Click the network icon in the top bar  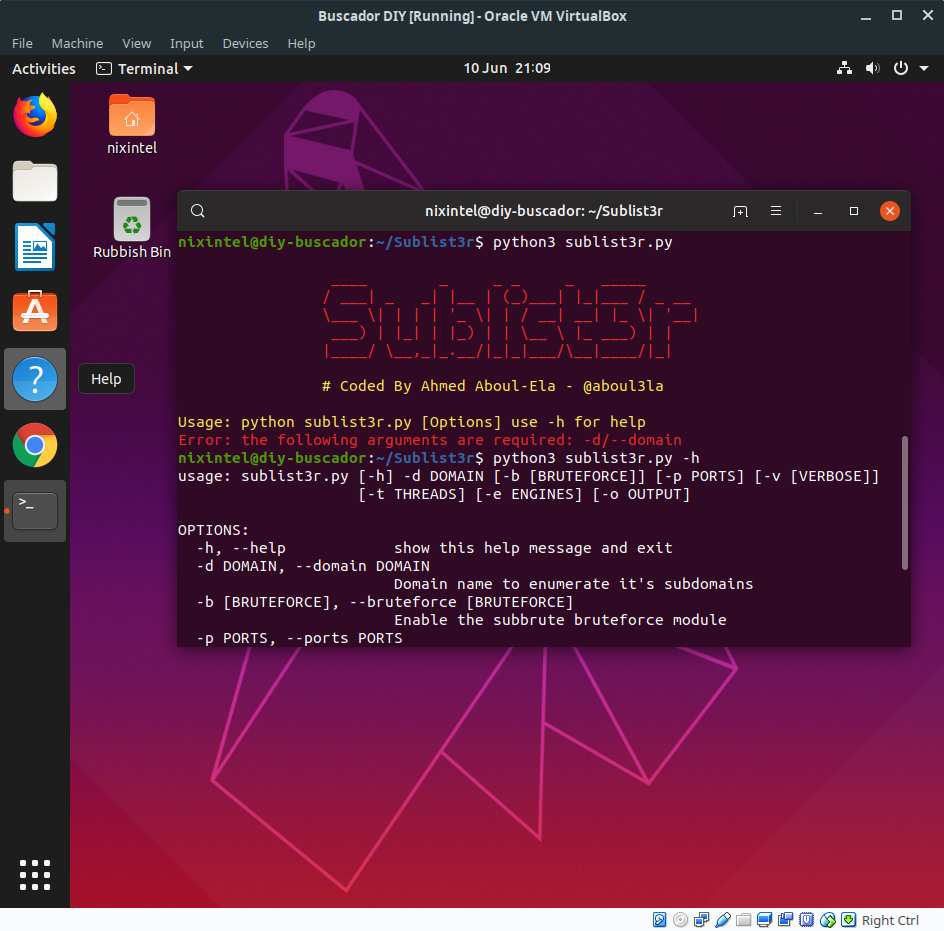[x=844, y=68]
